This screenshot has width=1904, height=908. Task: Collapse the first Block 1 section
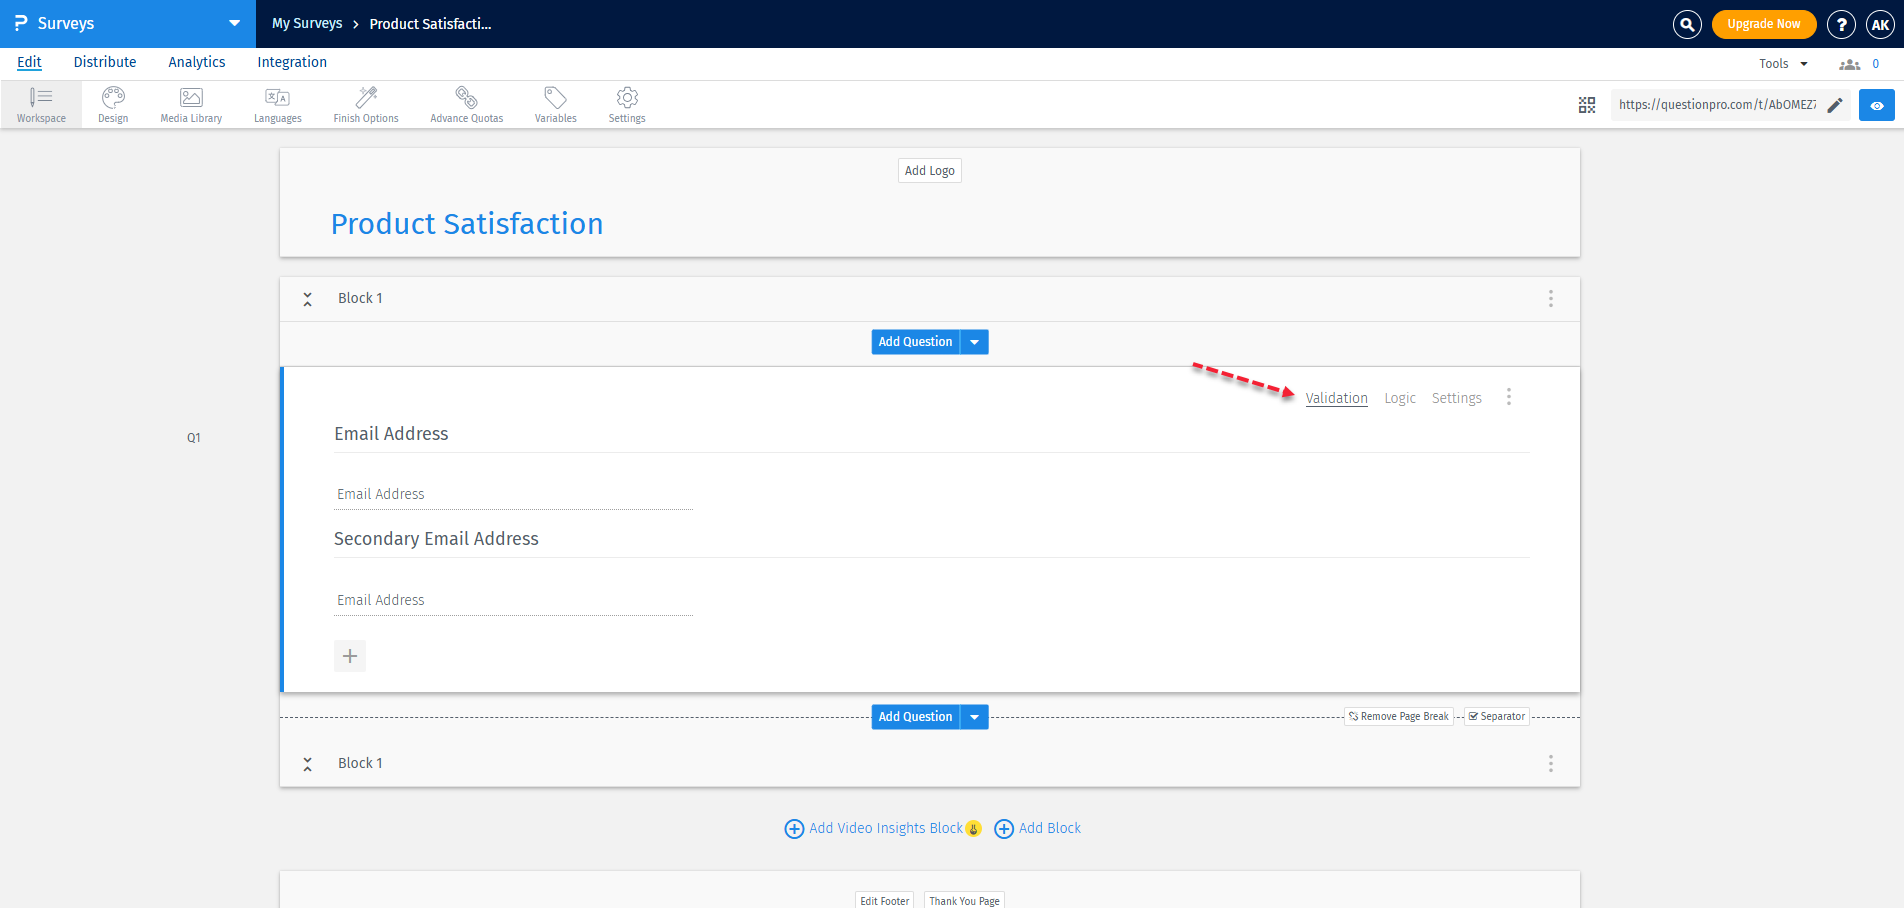[x=308, y=299]
